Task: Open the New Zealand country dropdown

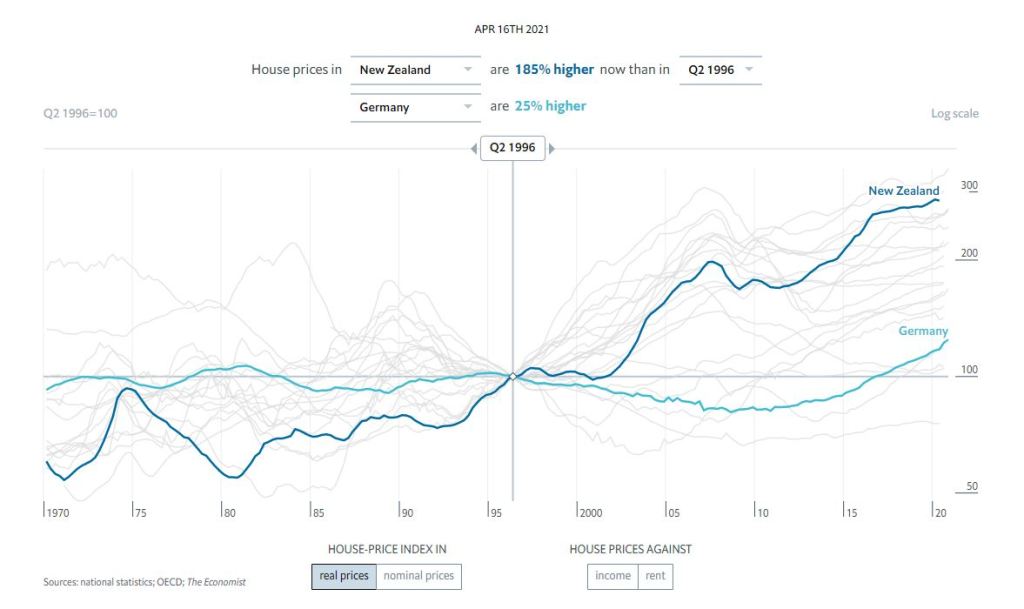Action: pos(416,70)
